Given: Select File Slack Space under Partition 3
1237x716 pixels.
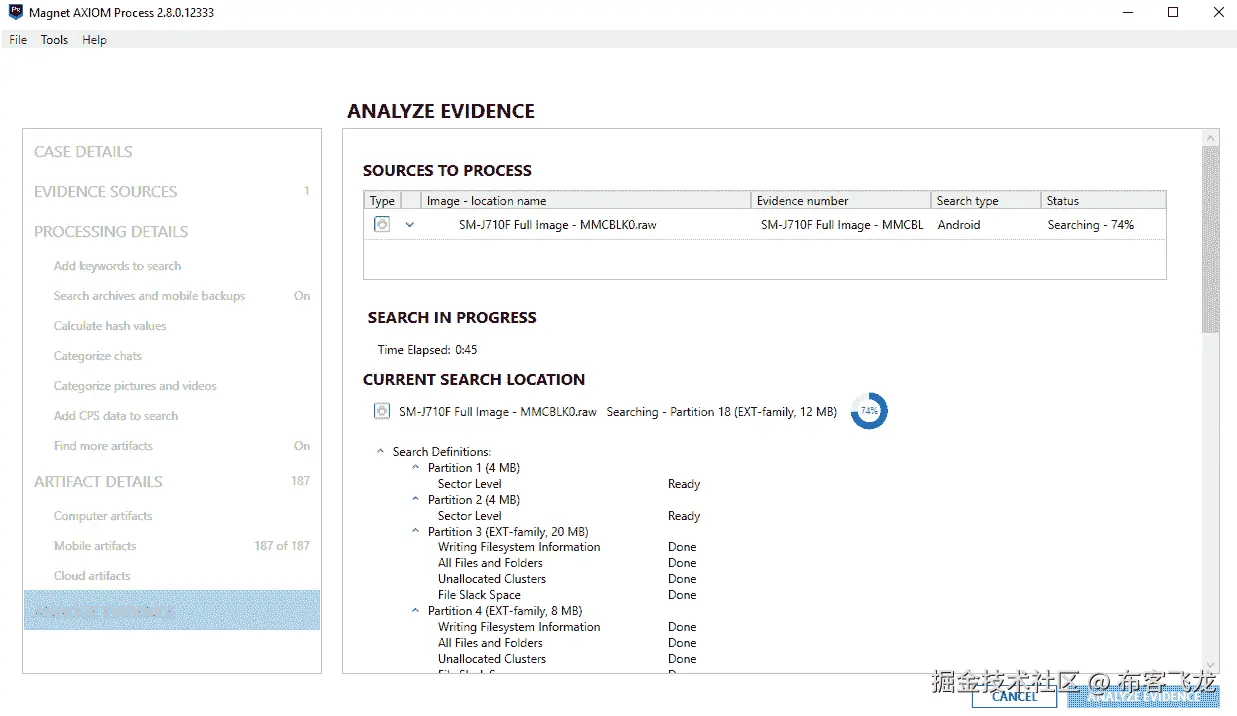Looking at the screenshot, I should (479, 595).
